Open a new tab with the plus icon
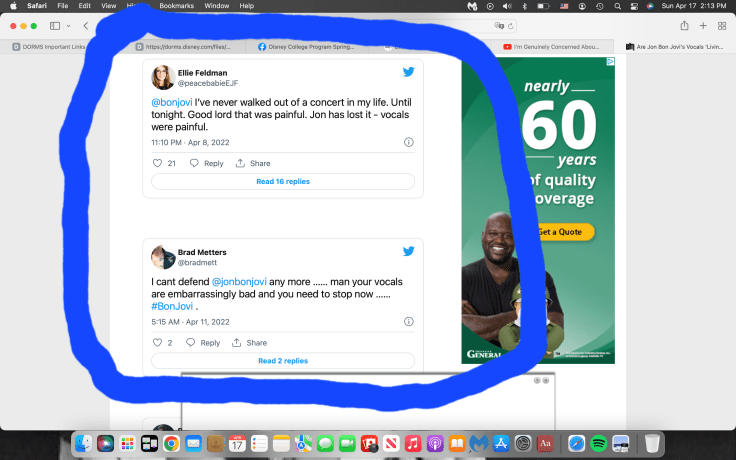Screen dimensions: 736x460 tap(703, 25)
